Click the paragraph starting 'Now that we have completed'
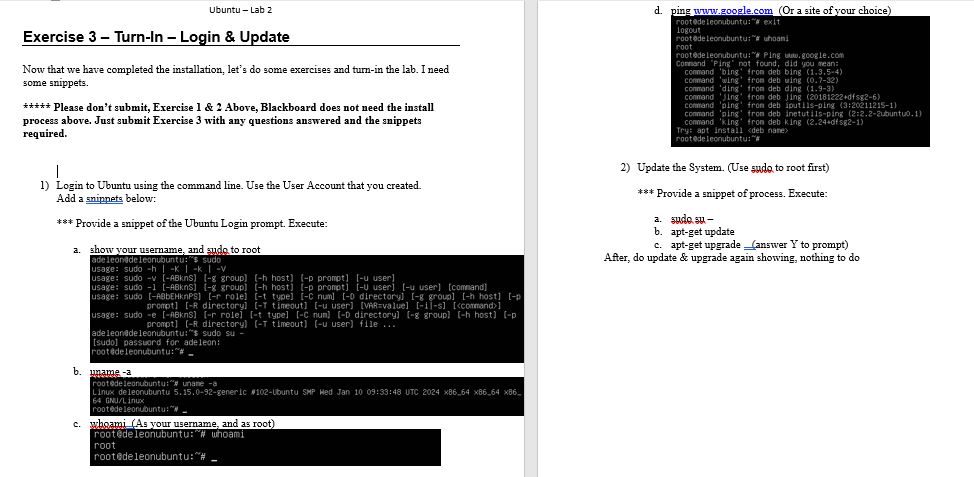Image resolution: width=974 pixels, height=477 pixels. click(236, 76)
